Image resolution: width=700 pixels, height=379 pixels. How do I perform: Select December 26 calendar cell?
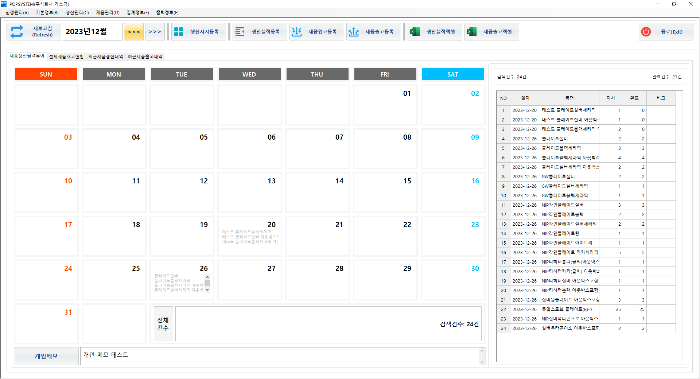pos(182,280)
